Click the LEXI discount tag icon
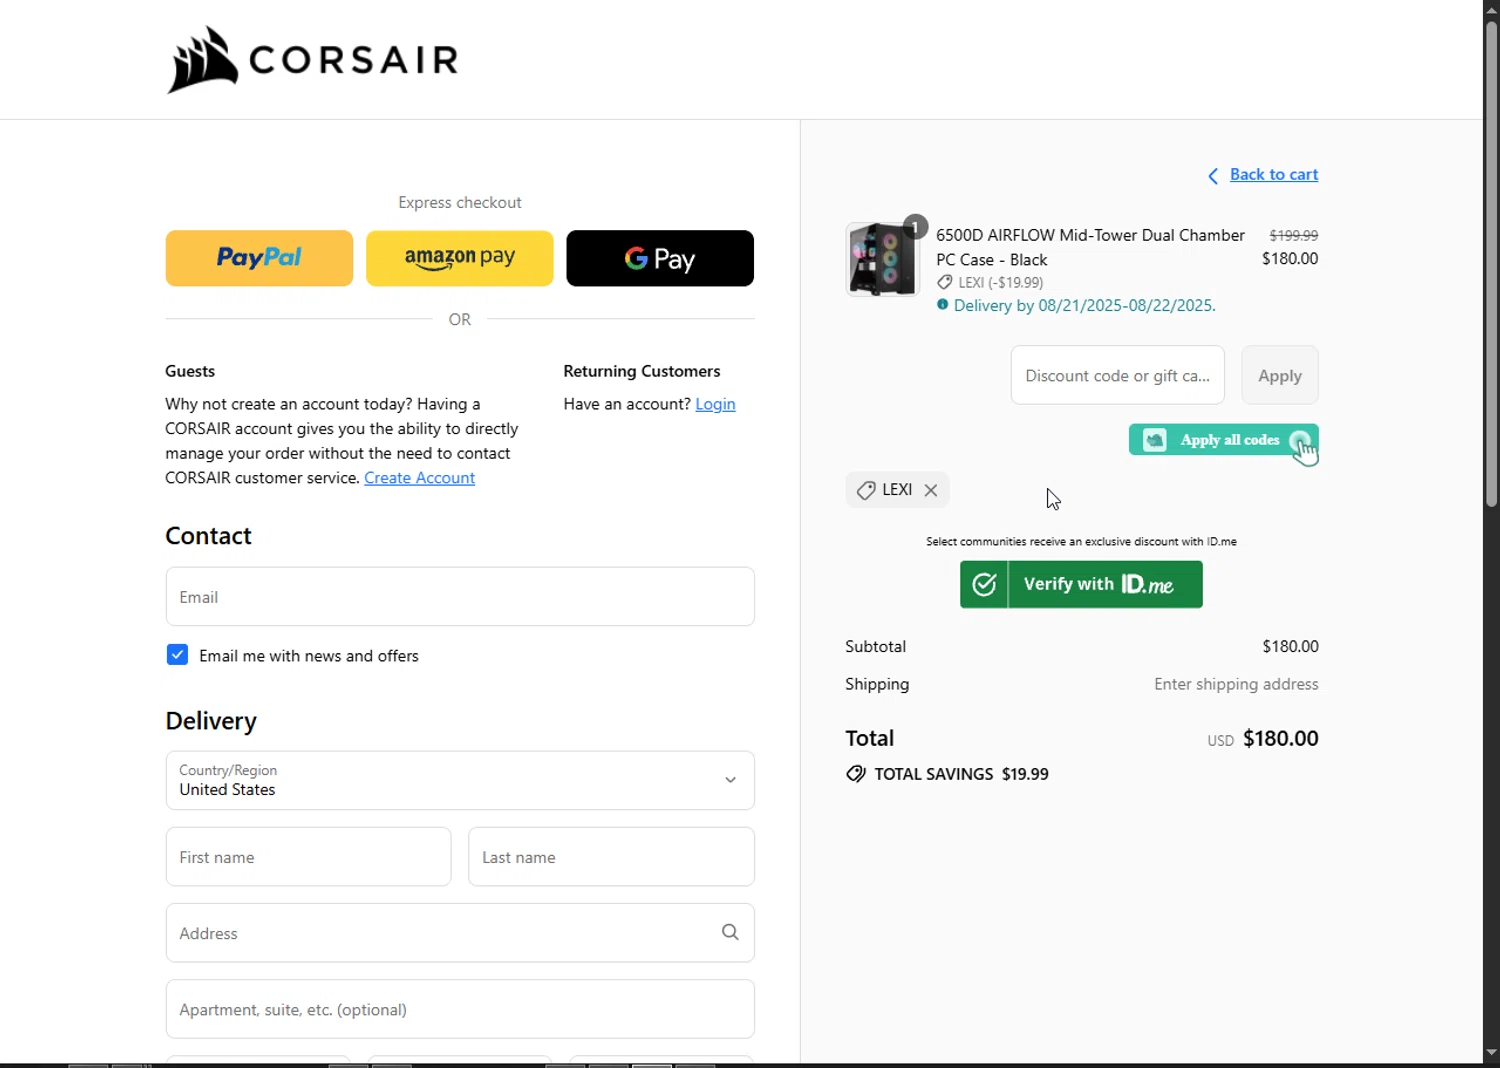The height and width of the screenshot is (1068, 1500). click(866, 490)
